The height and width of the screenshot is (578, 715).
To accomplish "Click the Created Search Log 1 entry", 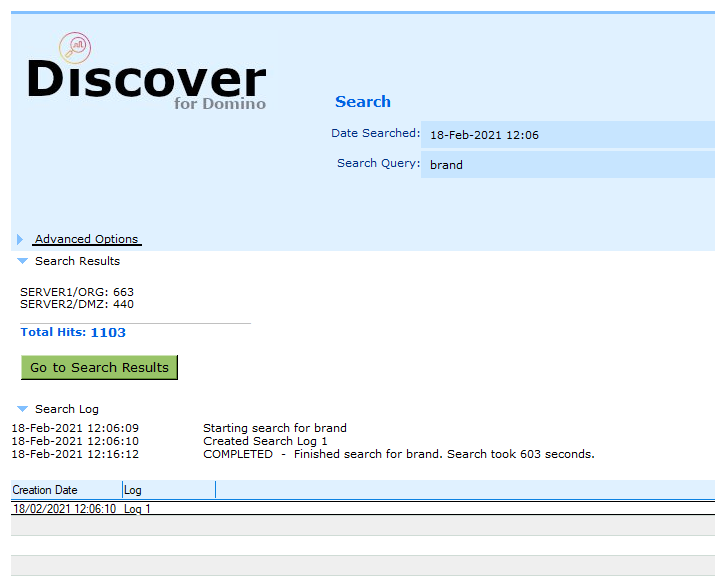I will tap(265, 441).
